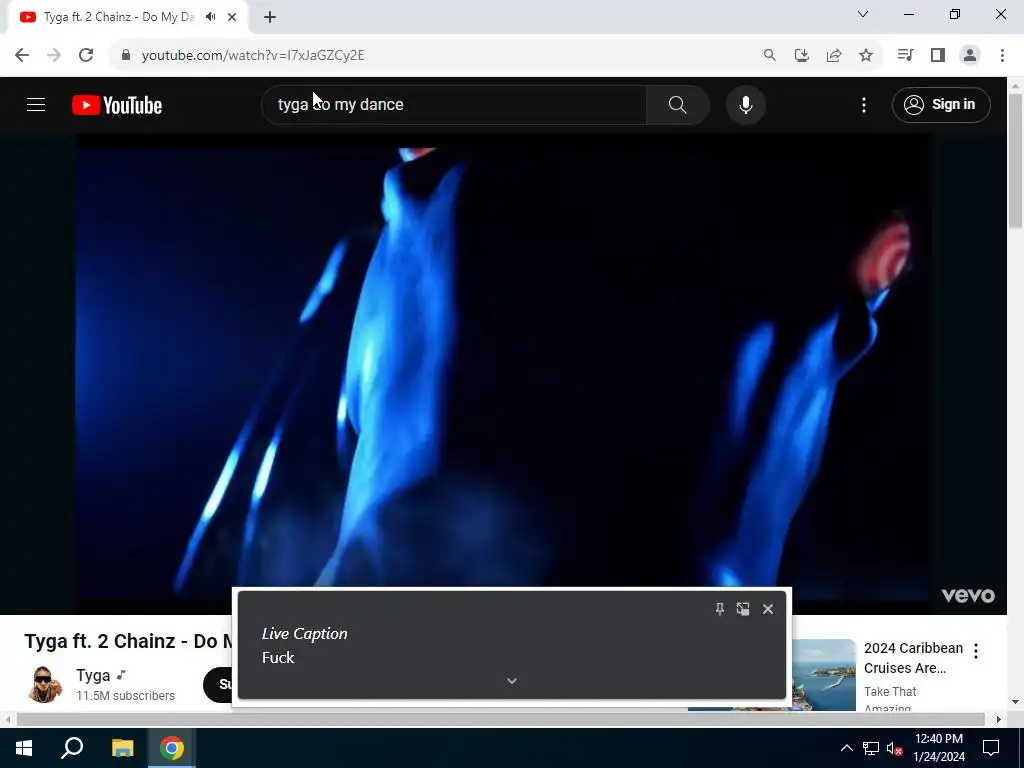Click the video title text
The image size is (1024, 768).
pos(128,641)
